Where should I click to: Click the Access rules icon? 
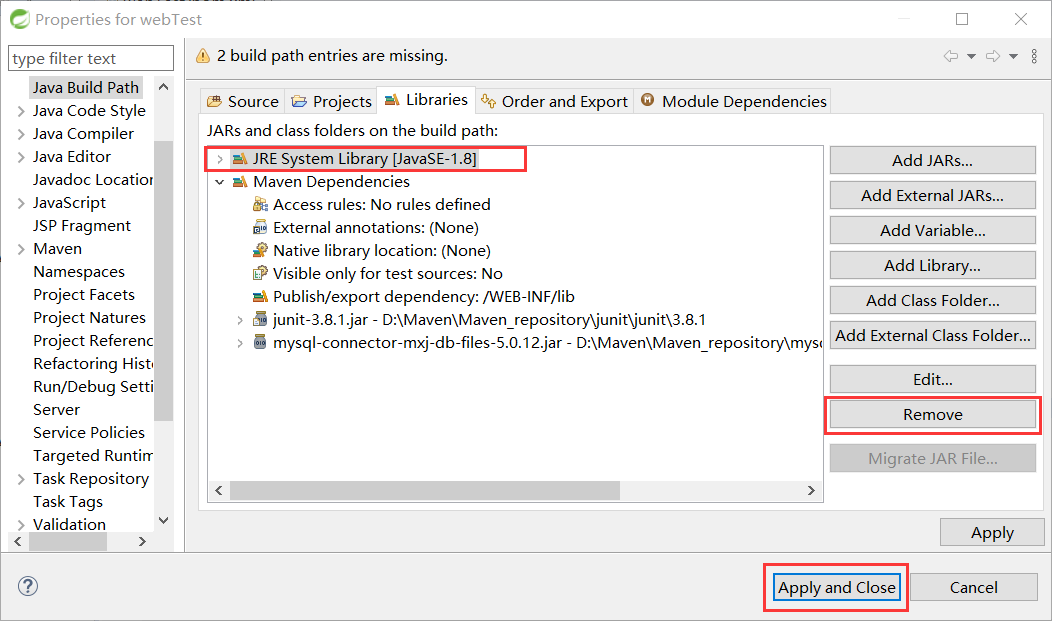pos(260,205)
